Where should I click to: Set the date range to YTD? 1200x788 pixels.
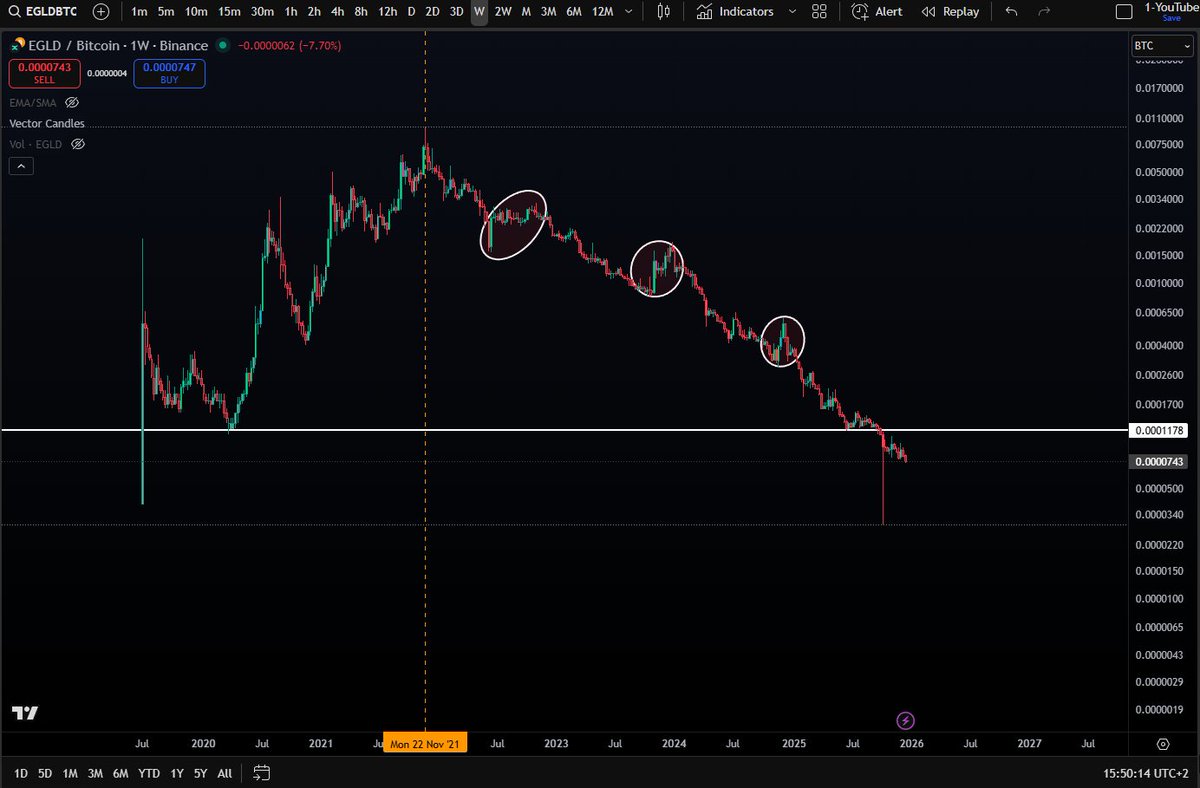pyautogui.click(x=149, y=773)
